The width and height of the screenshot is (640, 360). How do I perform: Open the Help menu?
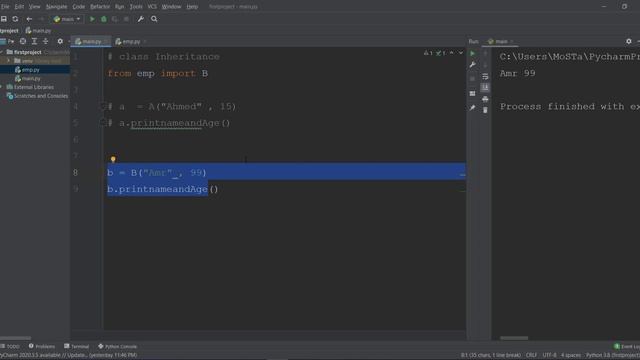(192, 7)
